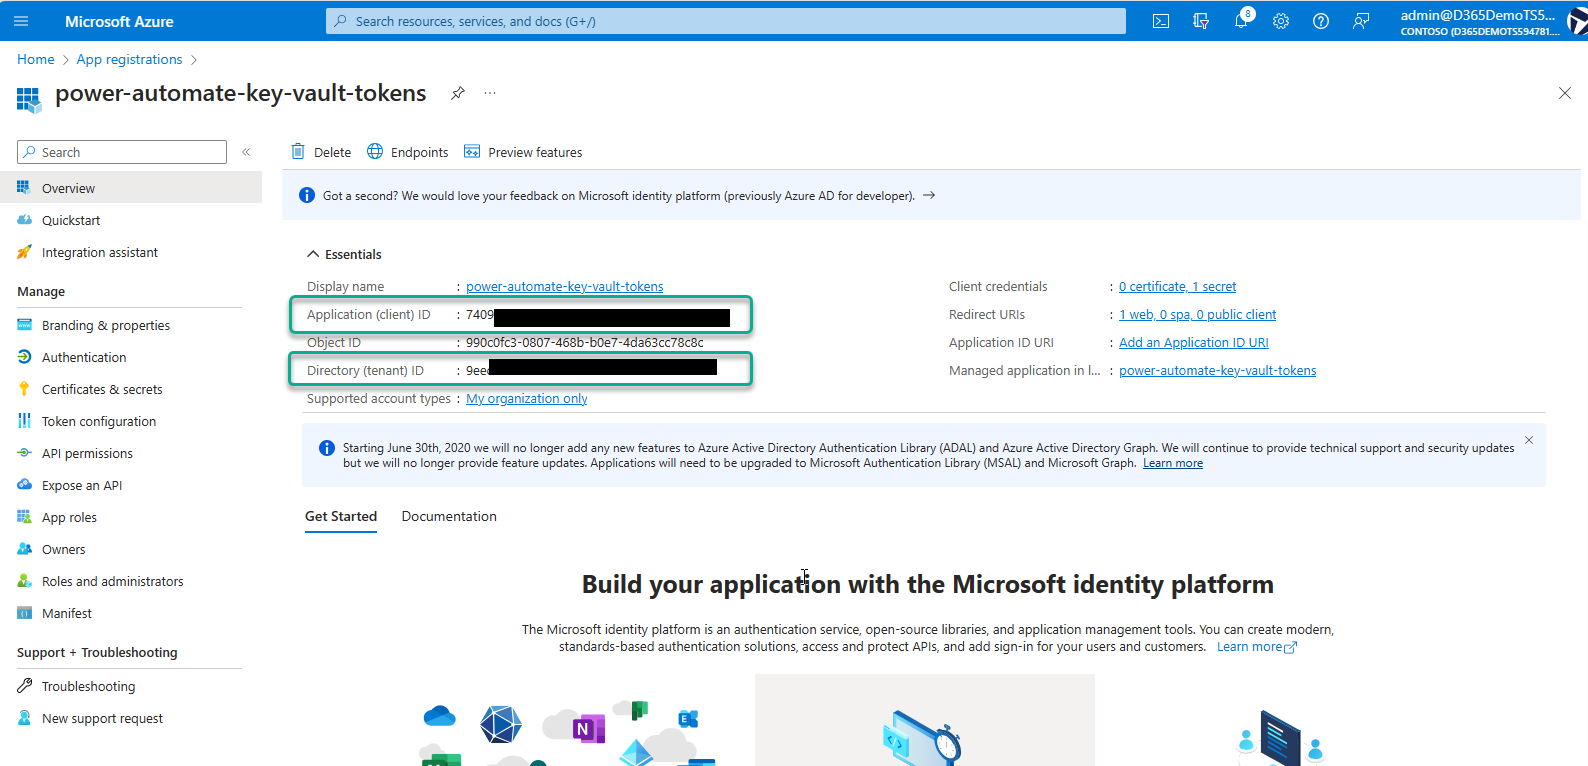Click the Owners people icon

tap(24, 549)
